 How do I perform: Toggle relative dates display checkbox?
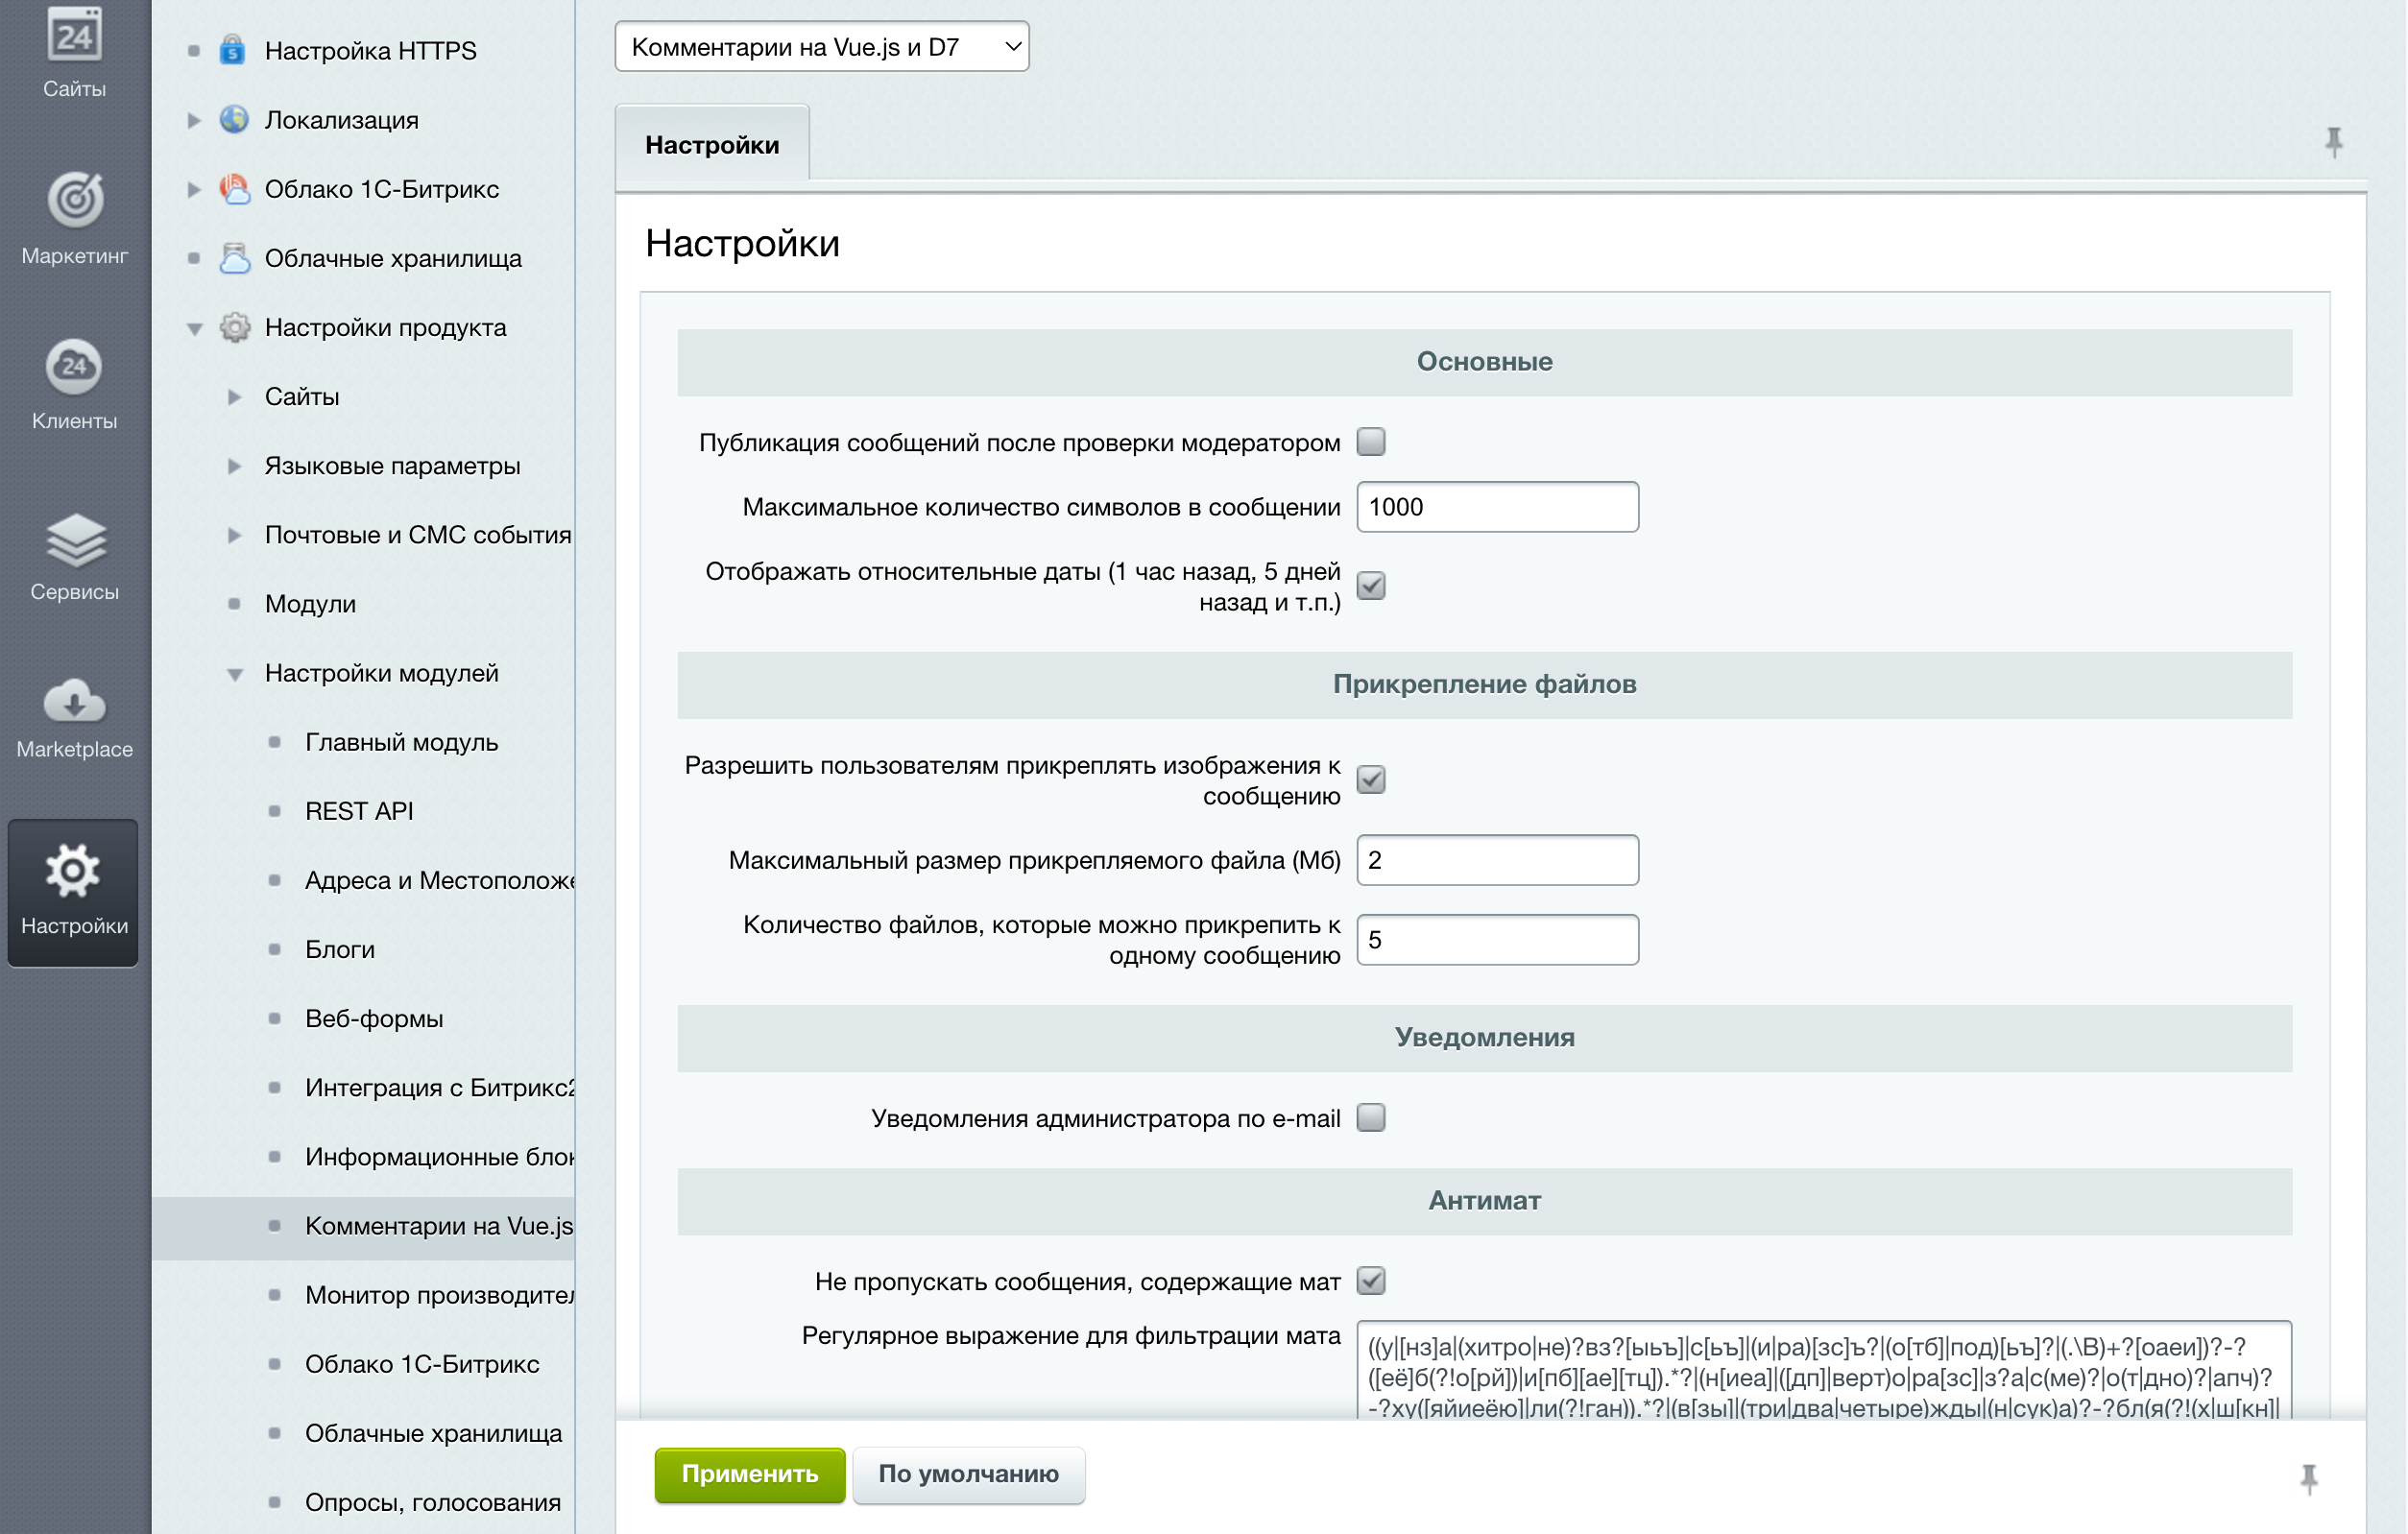[x=1370, y=585]
